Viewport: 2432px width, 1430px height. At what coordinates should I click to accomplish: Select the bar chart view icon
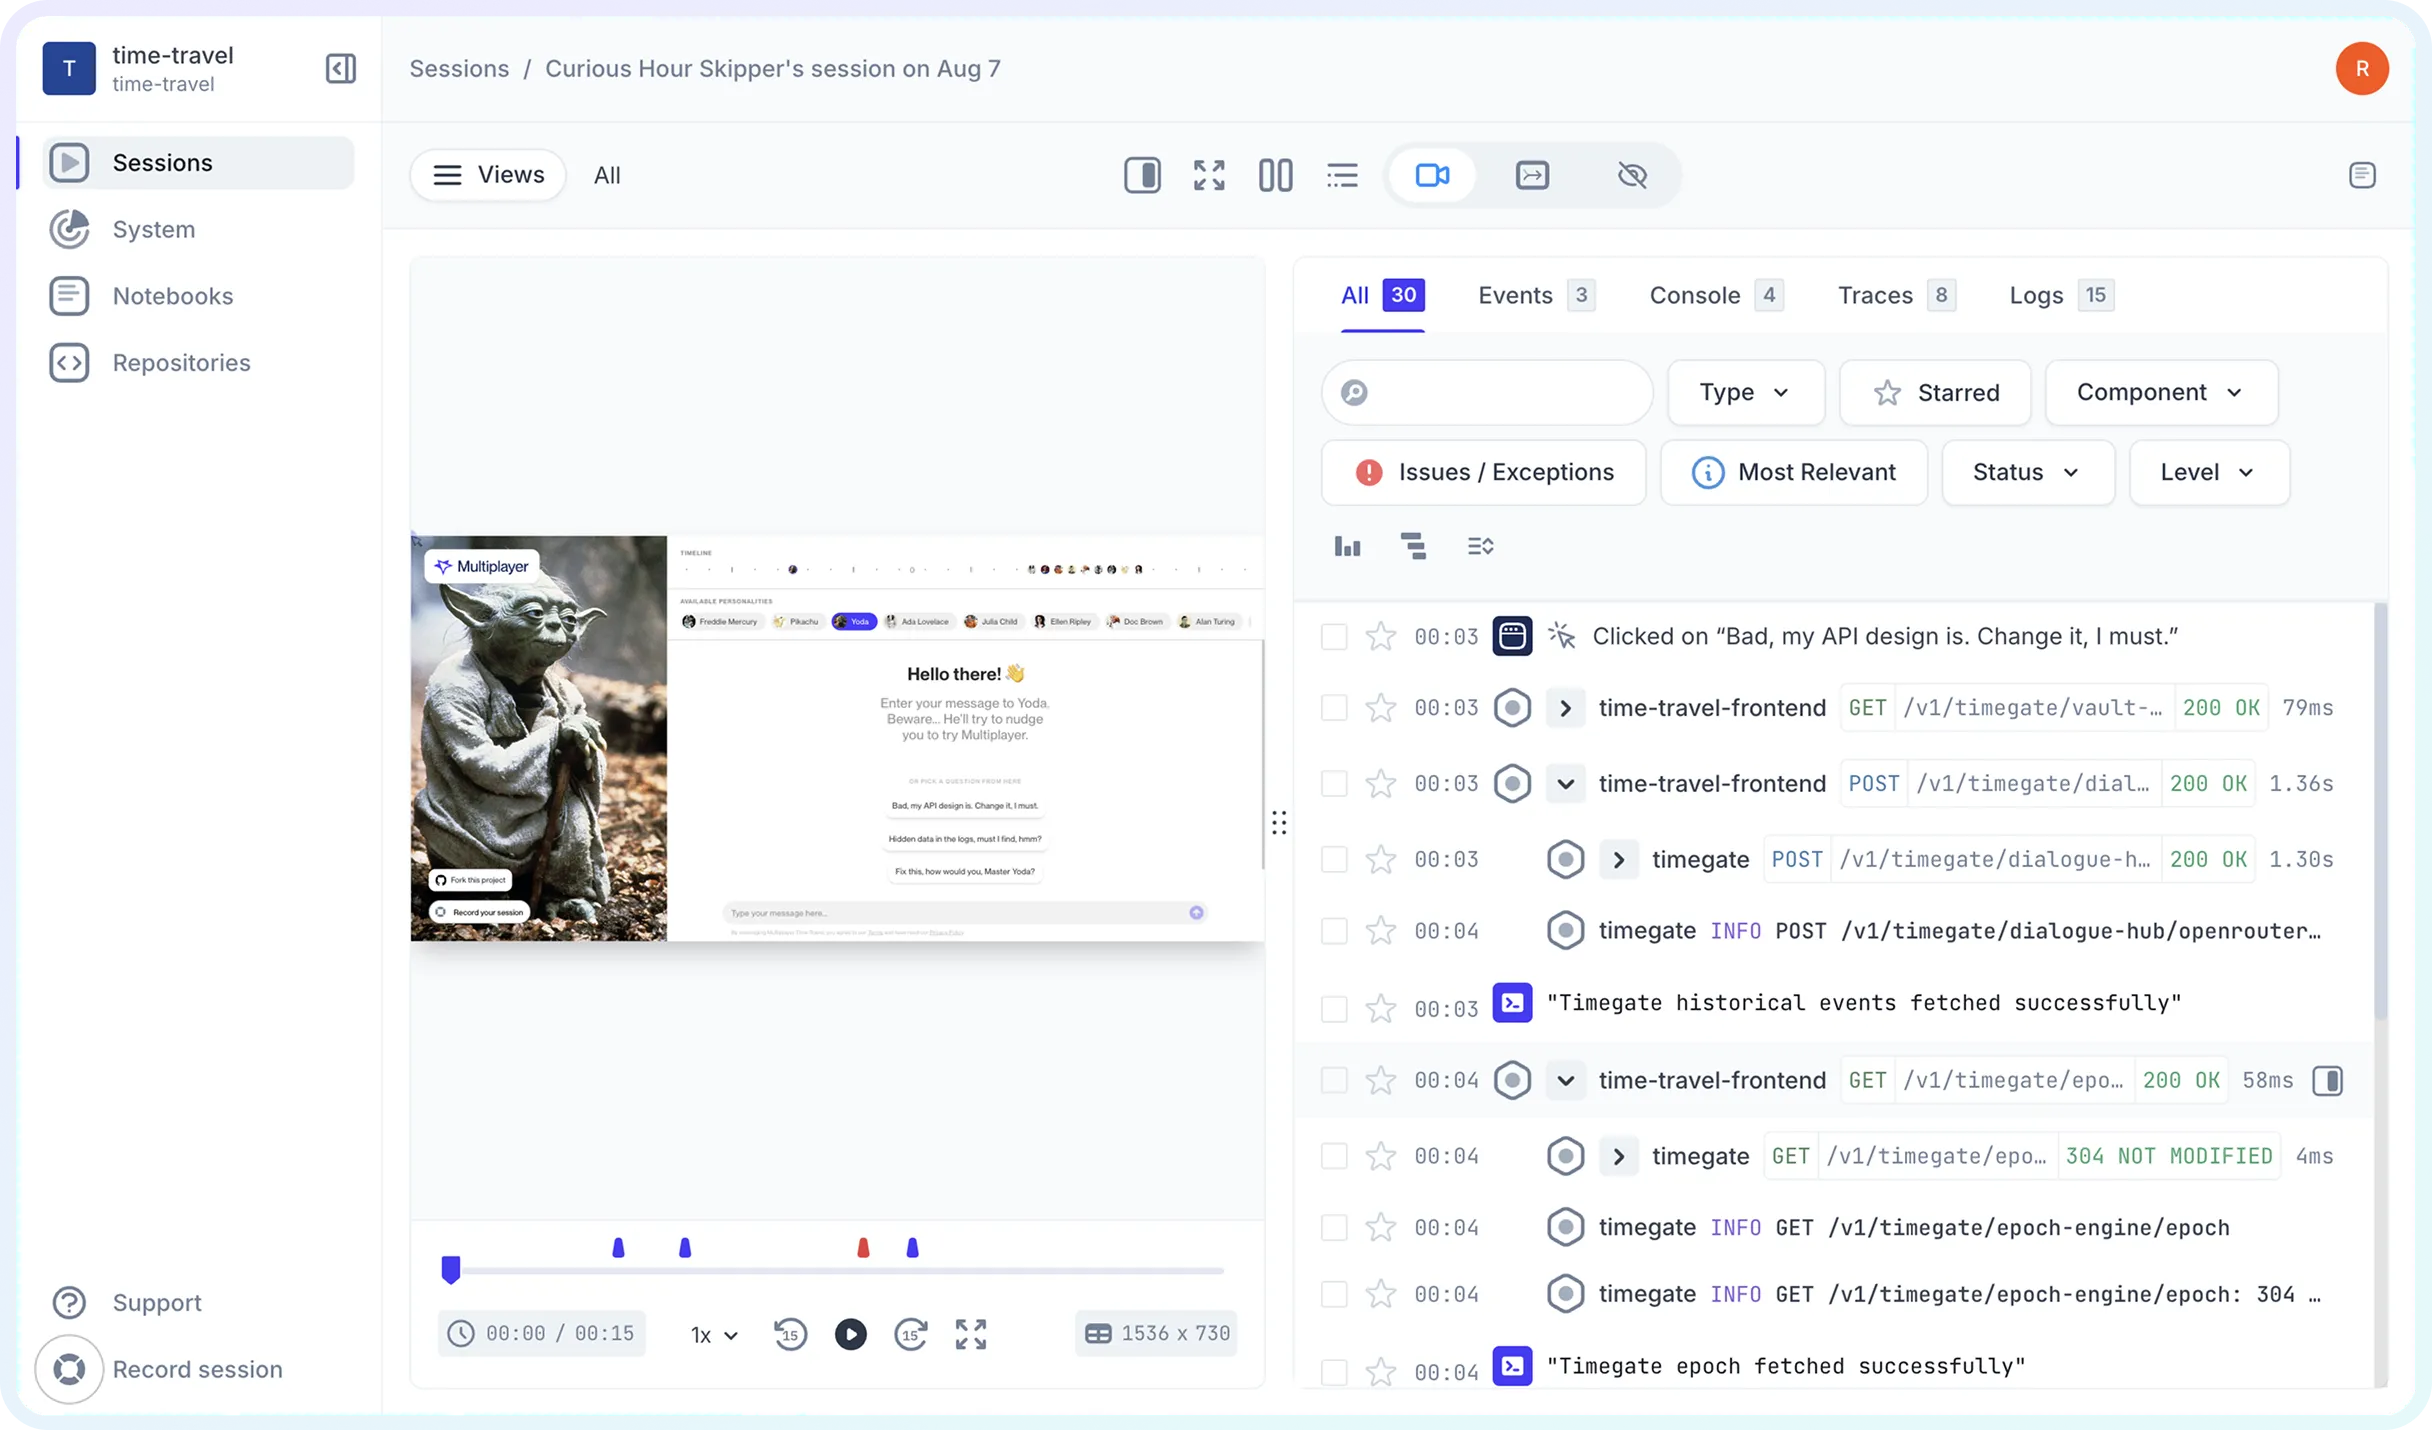(x=1347, y=546)
